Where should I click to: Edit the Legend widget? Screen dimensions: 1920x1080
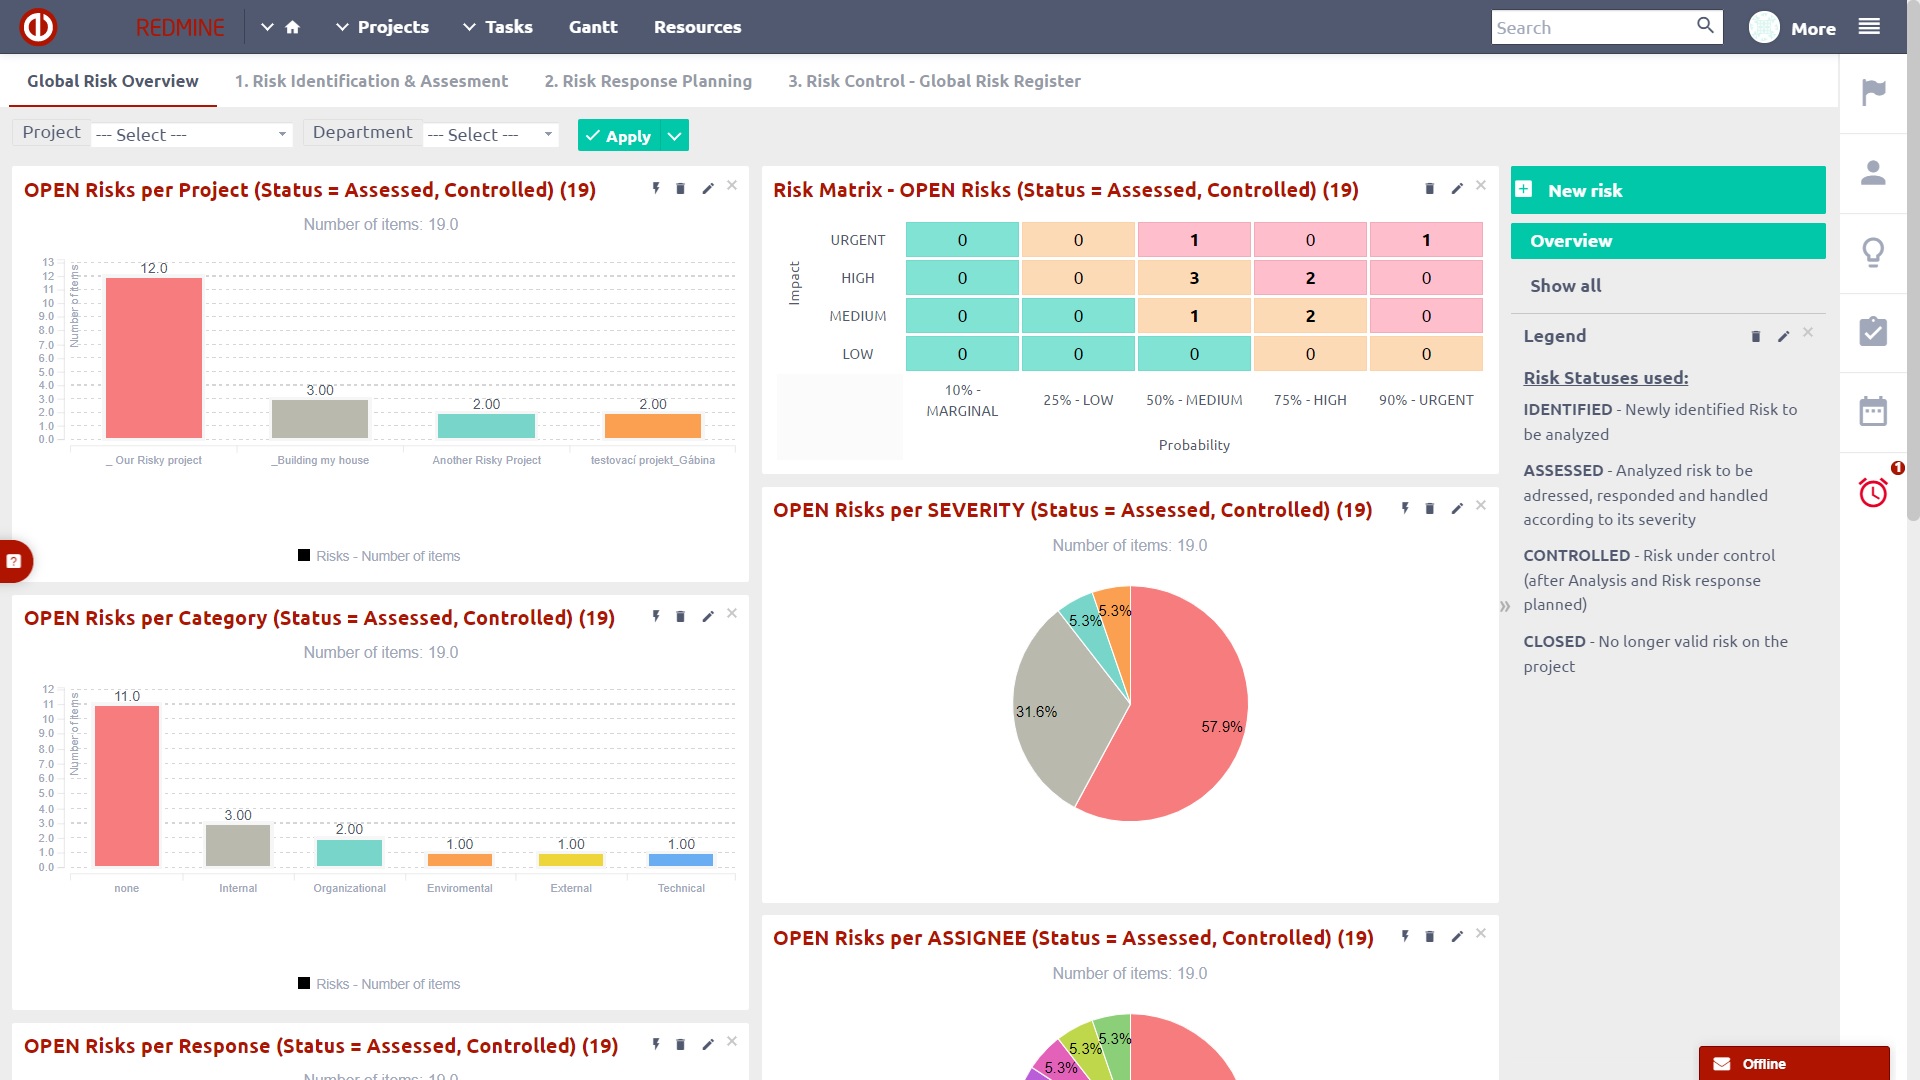point(1783,336)
